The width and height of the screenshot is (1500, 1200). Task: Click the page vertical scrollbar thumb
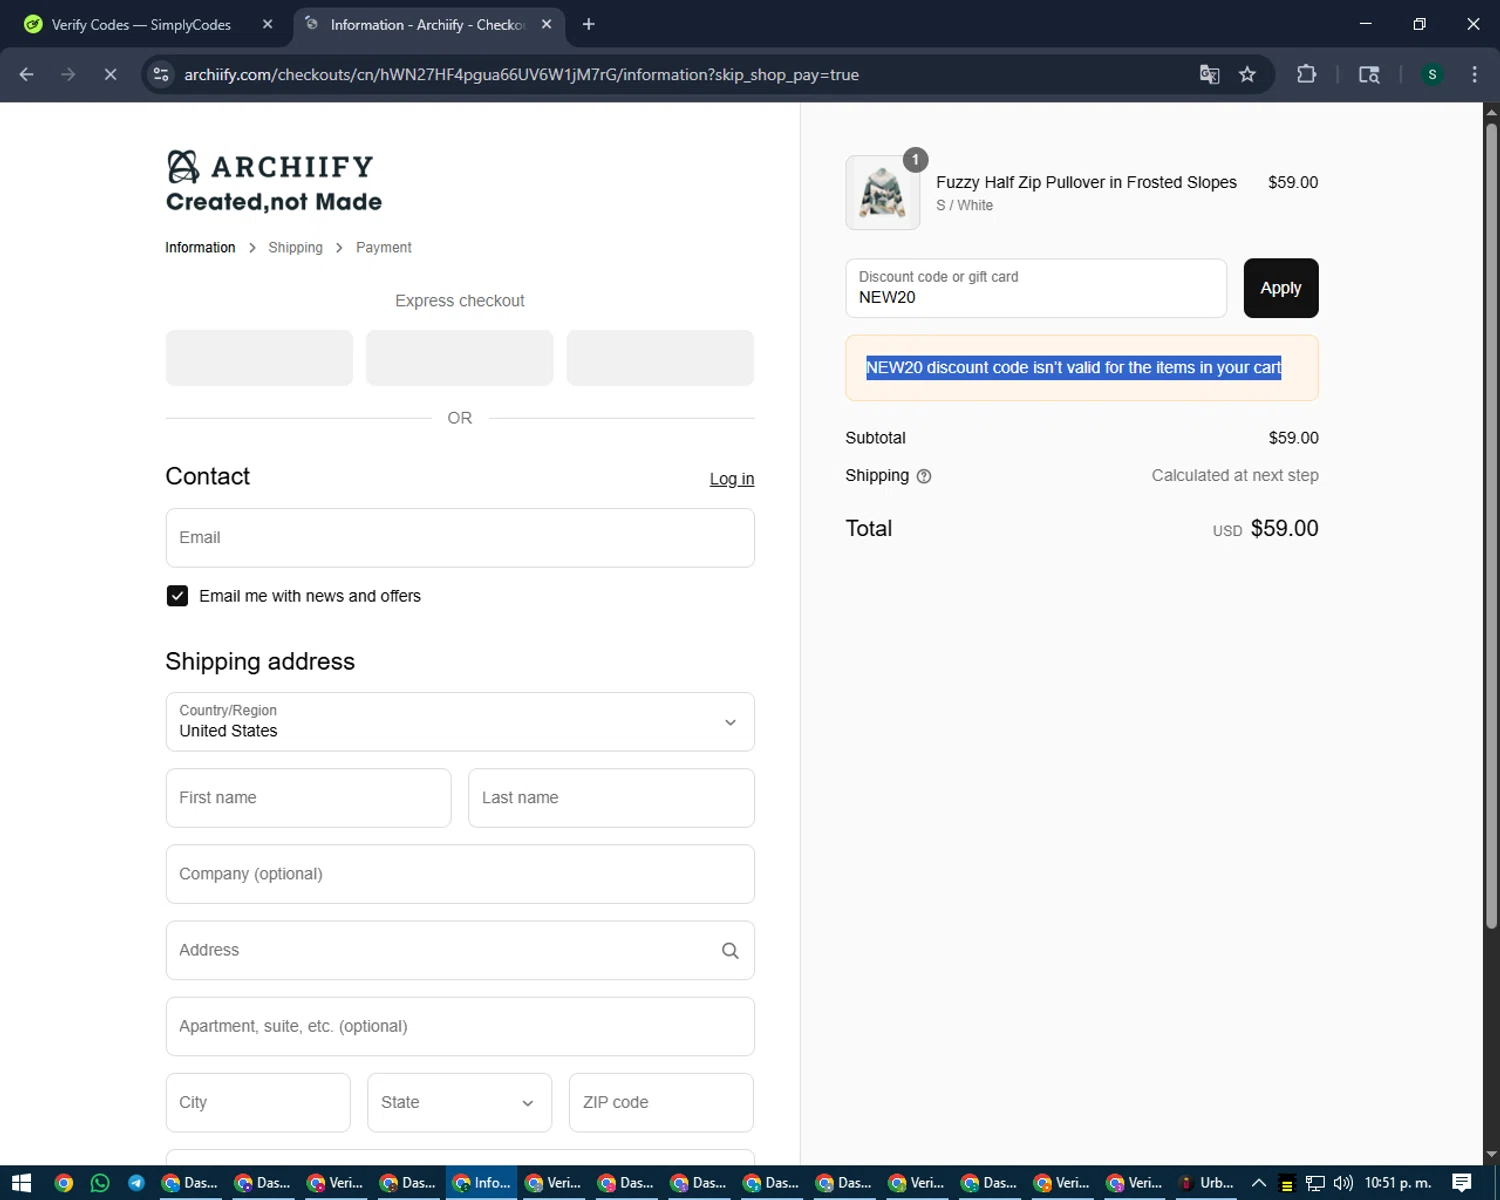pyautogui.click(x=1491, y=527)
